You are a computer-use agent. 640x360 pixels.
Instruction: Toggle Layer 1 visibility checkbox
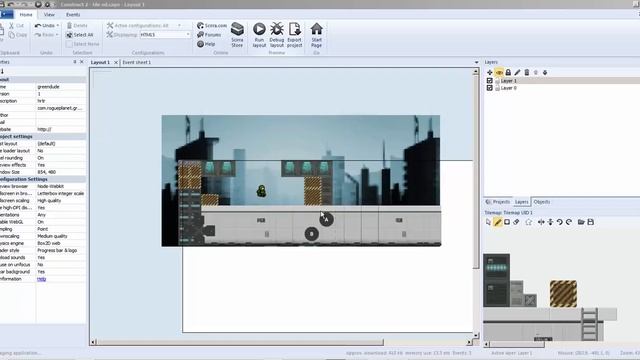click(489, 81)
